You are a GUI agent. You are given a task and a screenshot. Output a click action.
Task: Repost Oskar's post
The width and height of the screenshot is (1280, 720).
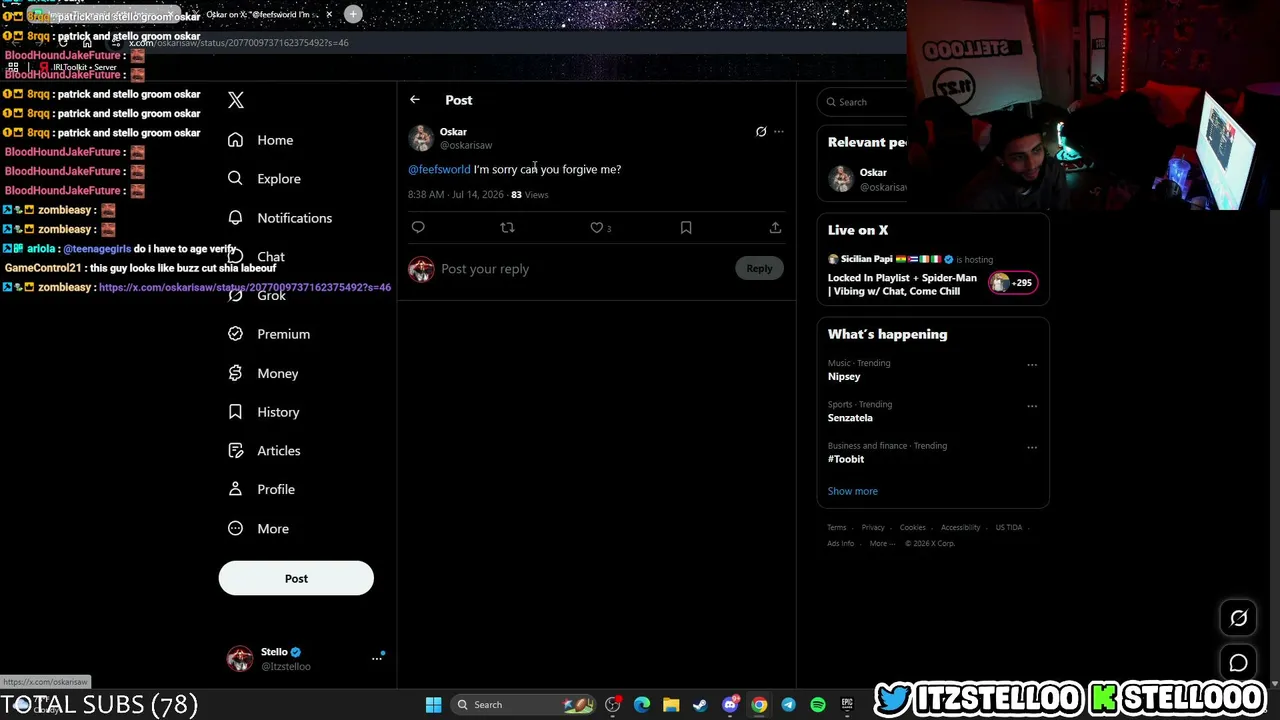tap(507, 228)
